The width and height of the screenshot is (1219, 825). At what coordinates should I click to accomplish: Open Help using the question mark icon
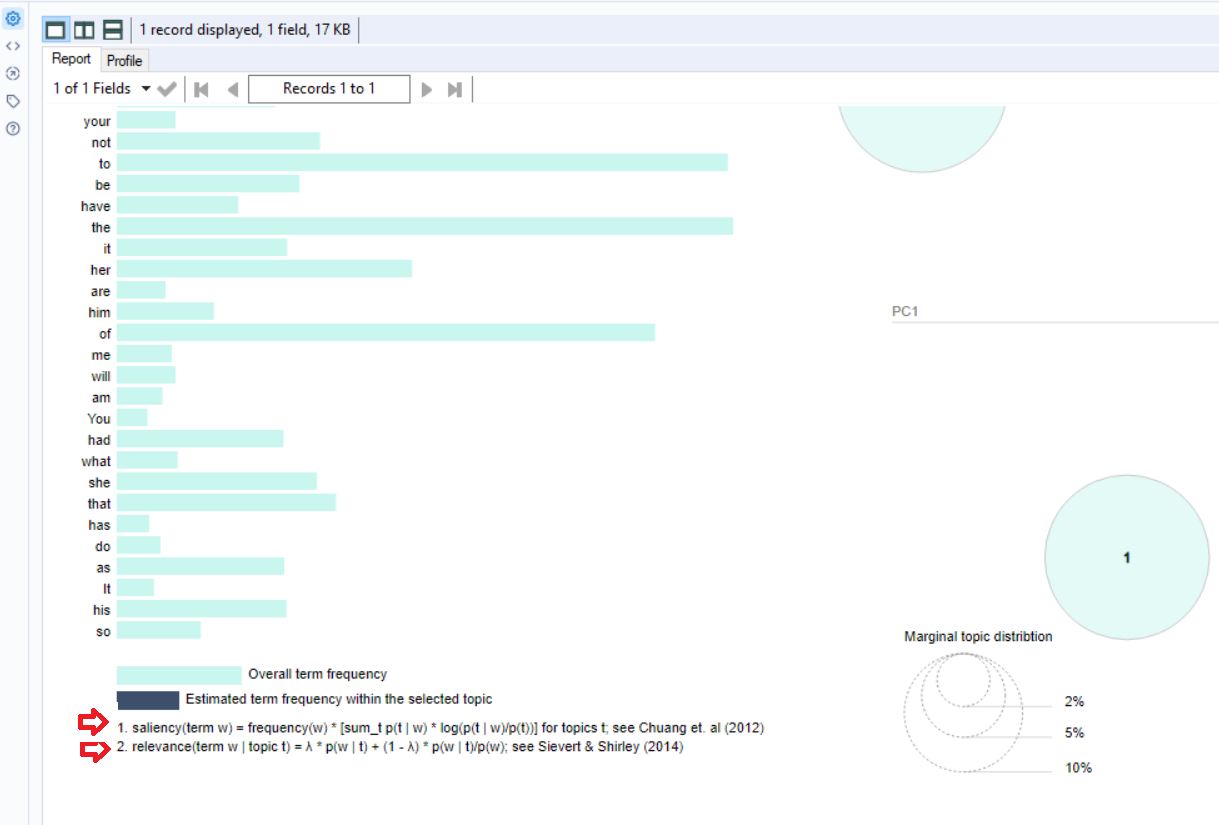[13, 129]
